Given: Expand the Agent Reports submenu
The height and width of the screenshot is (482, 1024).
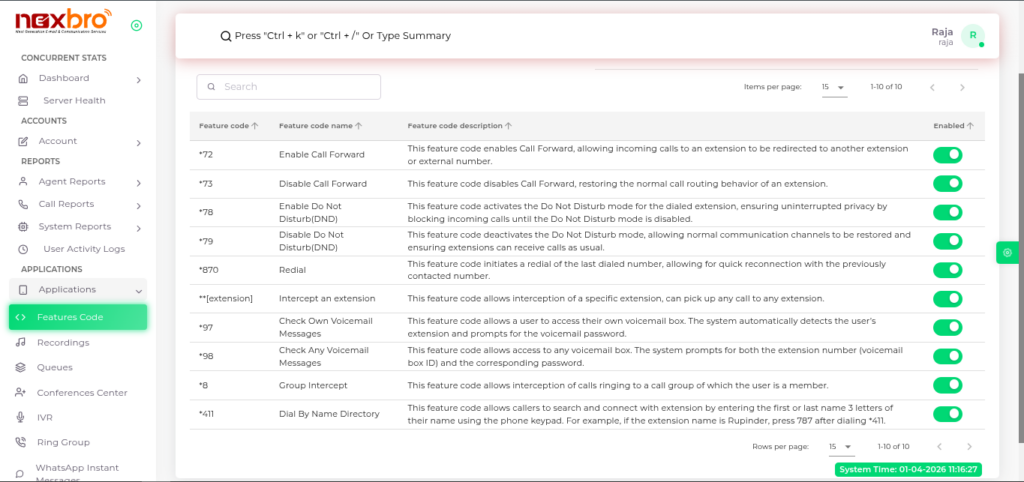Looking at the screenshot, I should point(138,182).
